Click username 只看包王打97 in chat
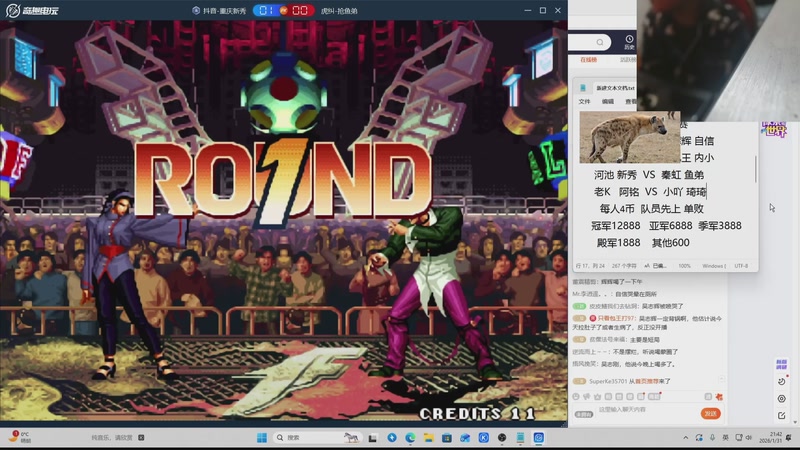This screenshot has width=800, height=450. tap(616, 318)
